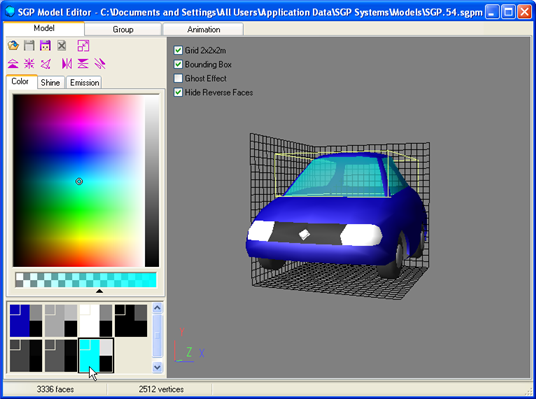The image size is (536, 399).
Task: Open the Emission material tab
Action: 84,82
